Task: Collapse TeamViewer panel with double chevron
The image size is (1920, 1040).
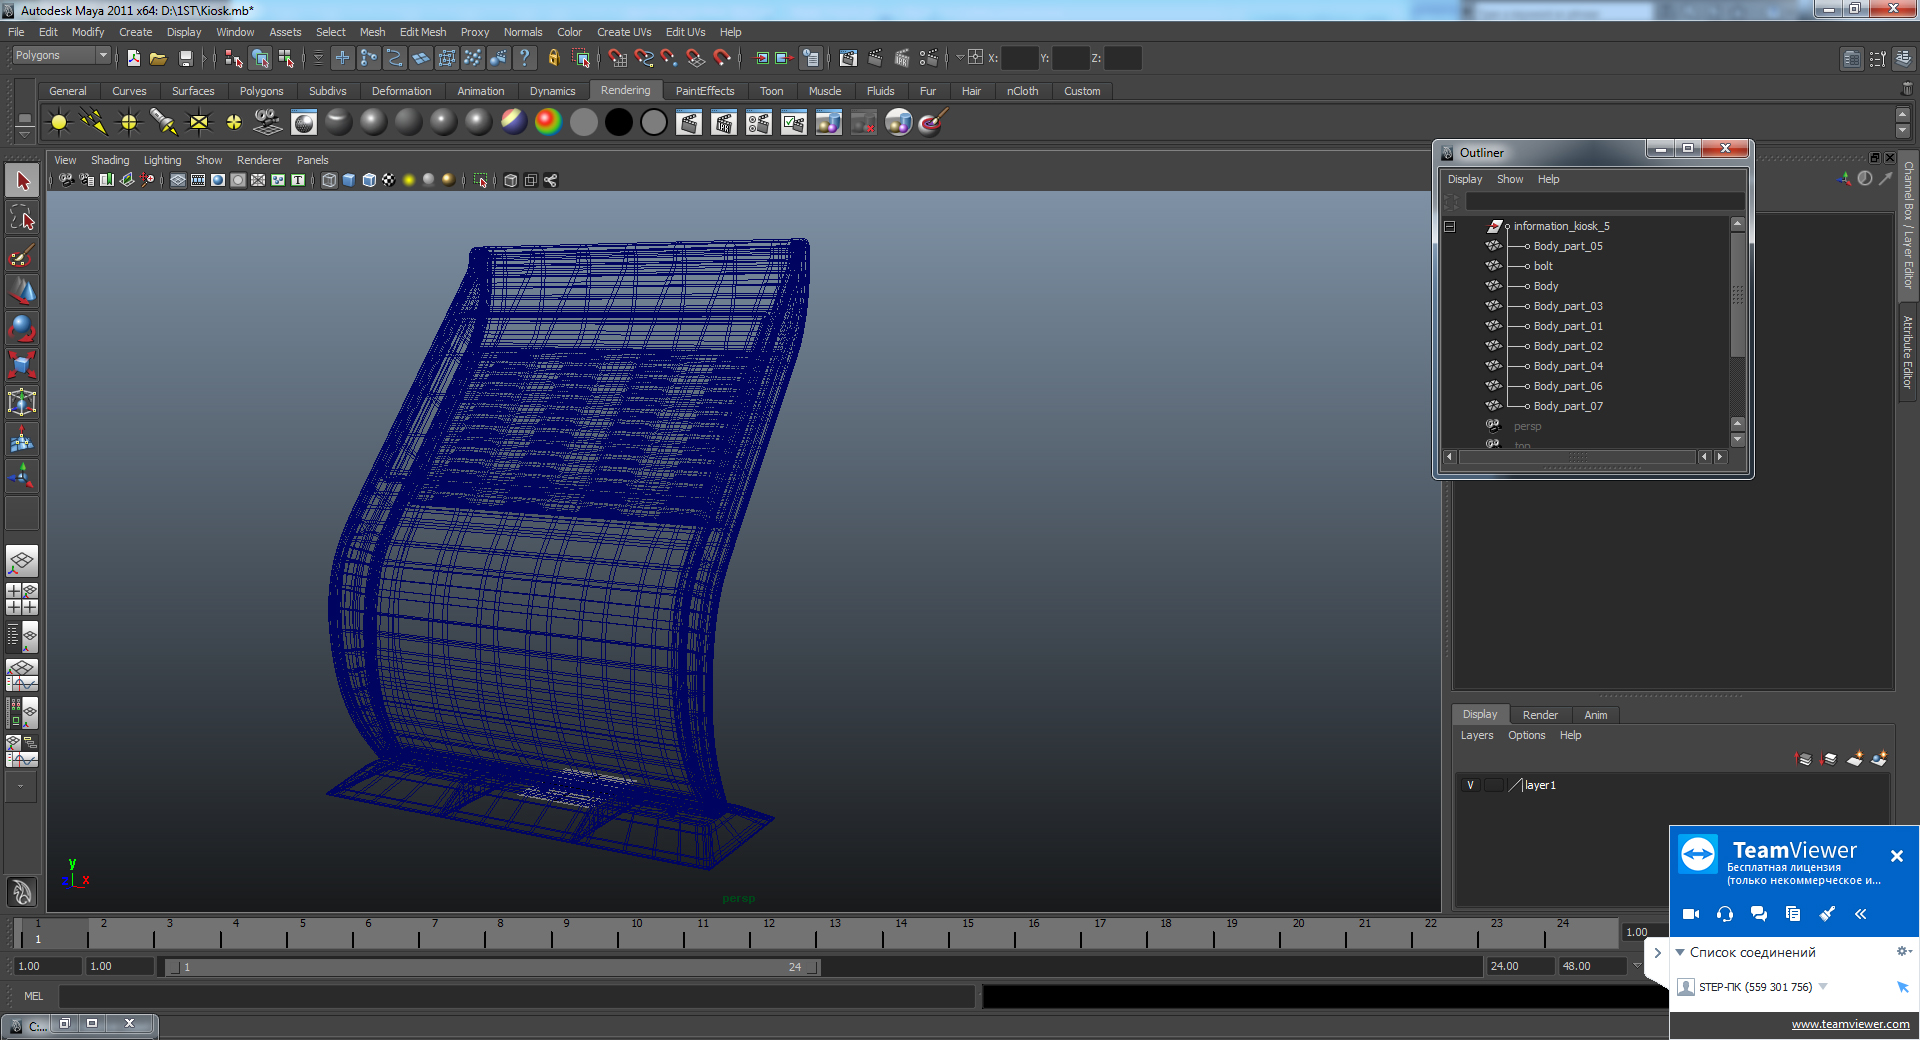Action: [1860, 914]
